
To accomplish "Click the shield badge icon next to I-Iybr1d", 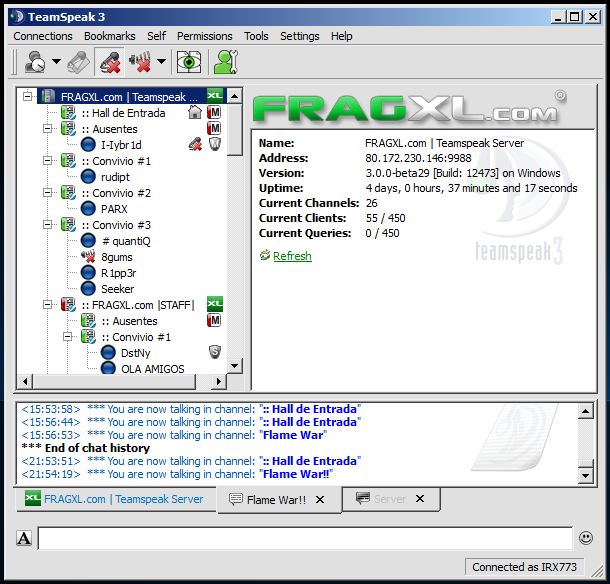I will click(214, 144).
